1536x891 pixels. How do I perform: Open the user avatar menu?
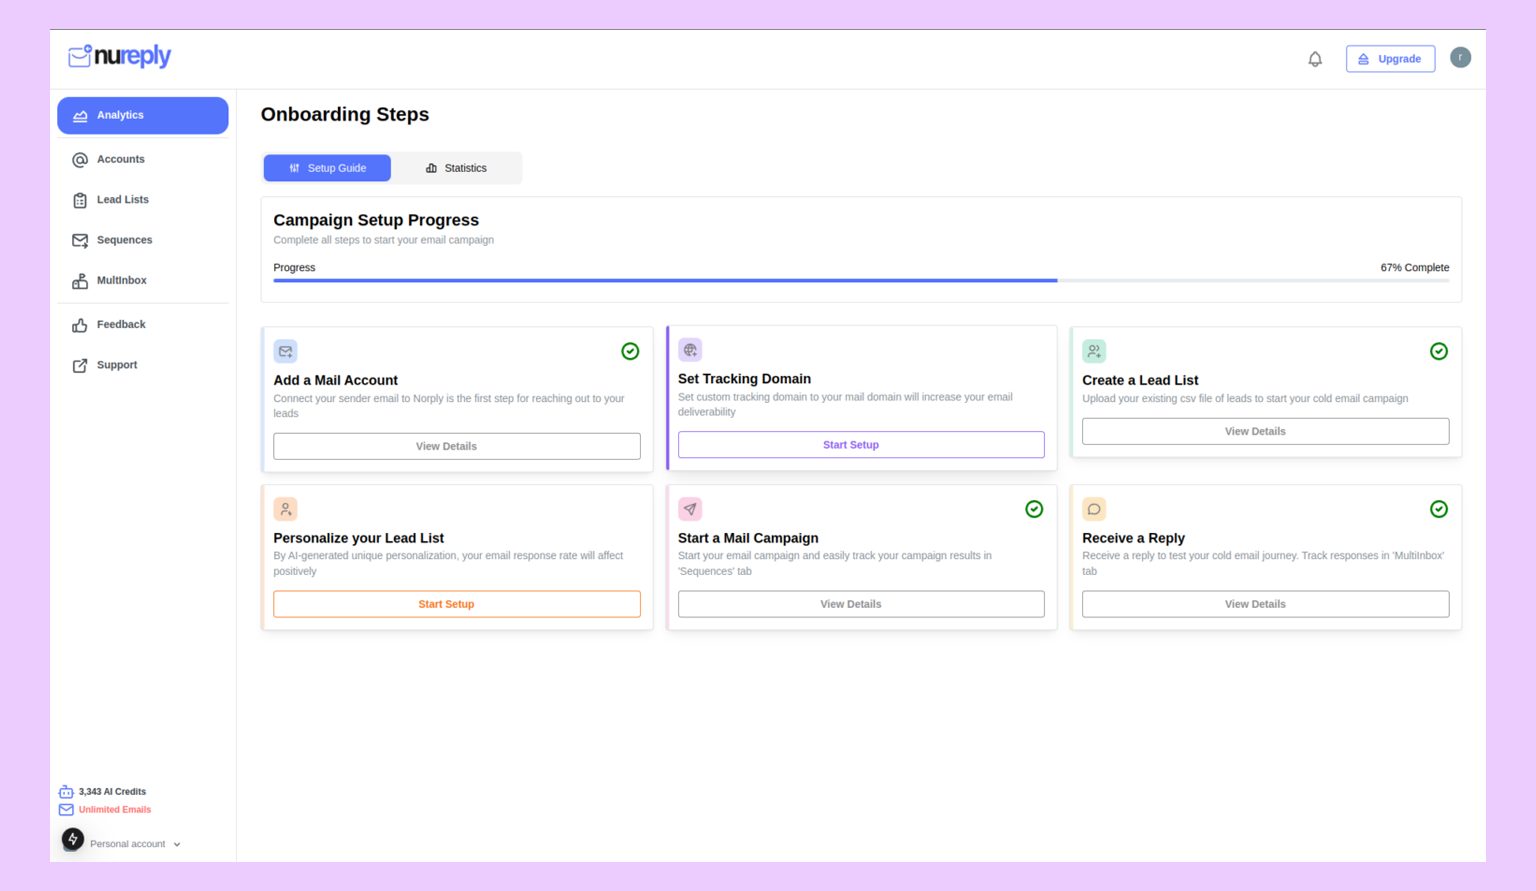[x=1460, y=57]
